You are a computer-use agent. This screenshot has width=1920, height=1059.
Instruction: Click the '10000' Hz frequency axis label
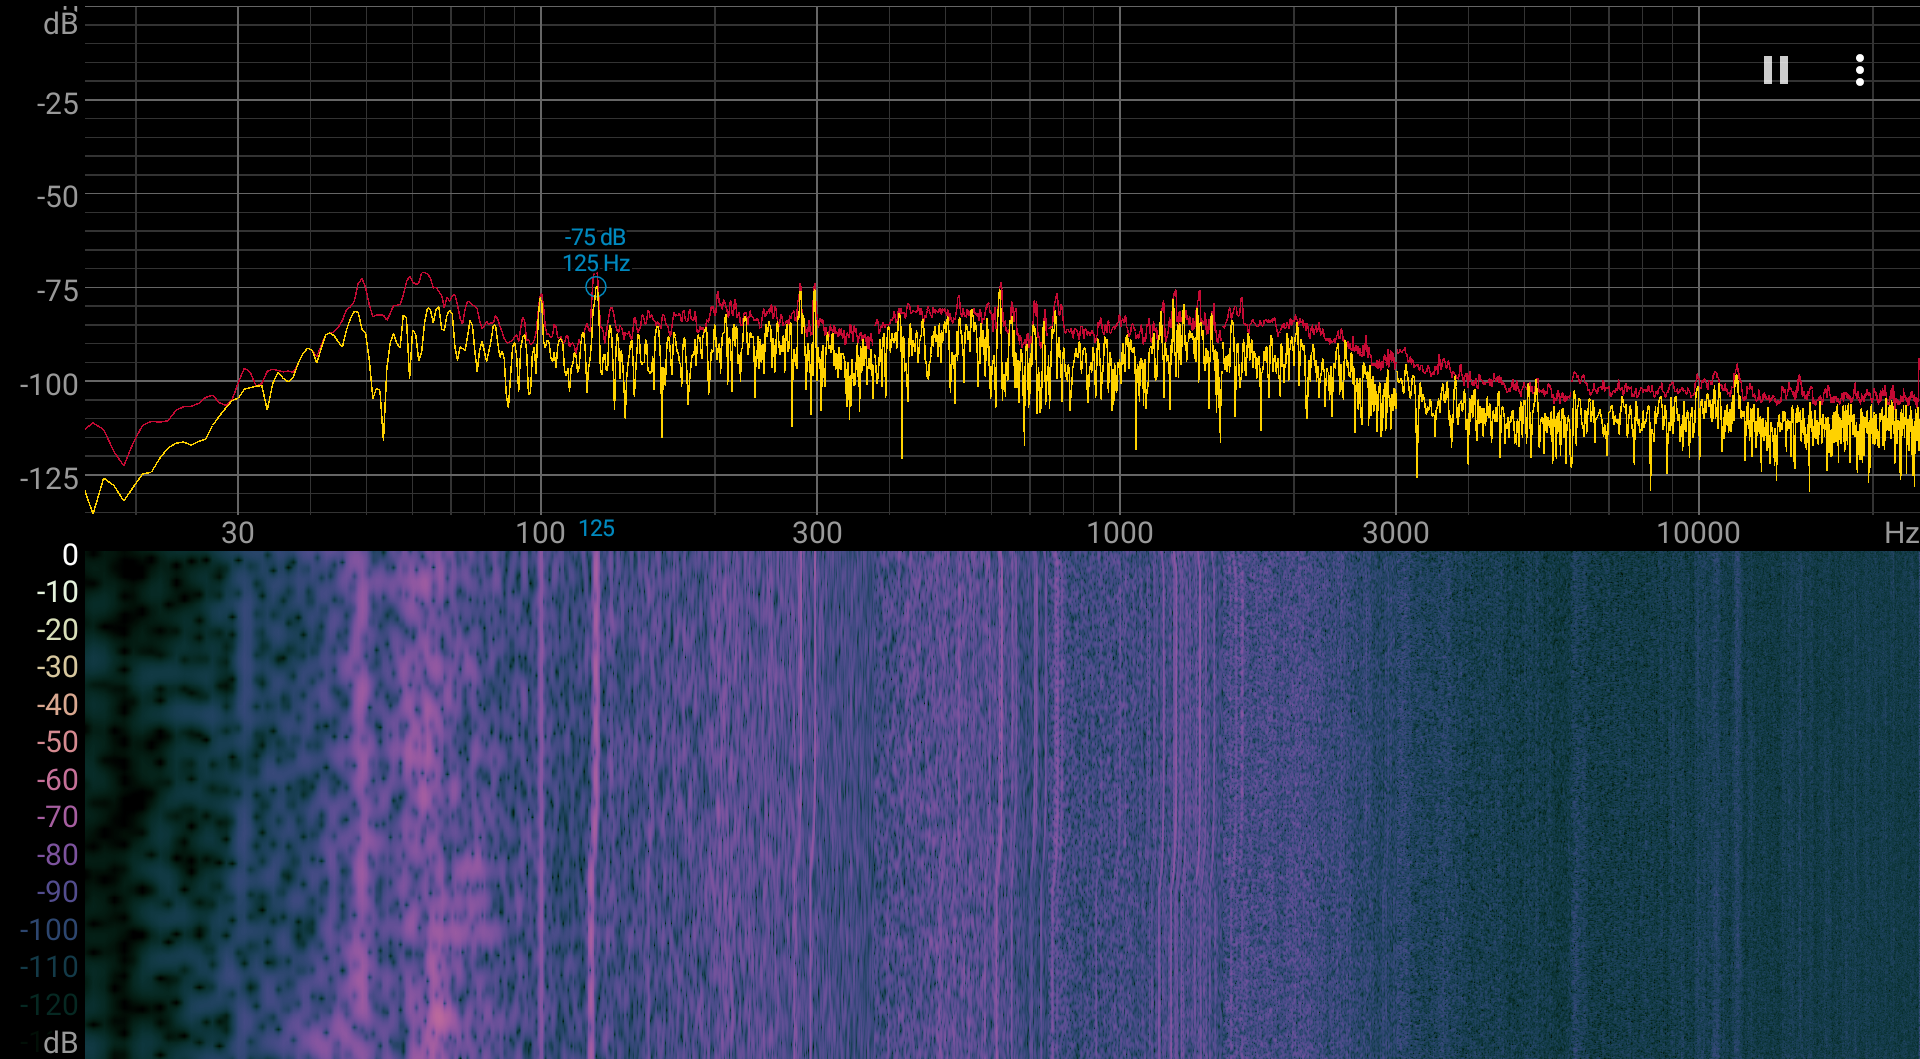[1698, 533]
